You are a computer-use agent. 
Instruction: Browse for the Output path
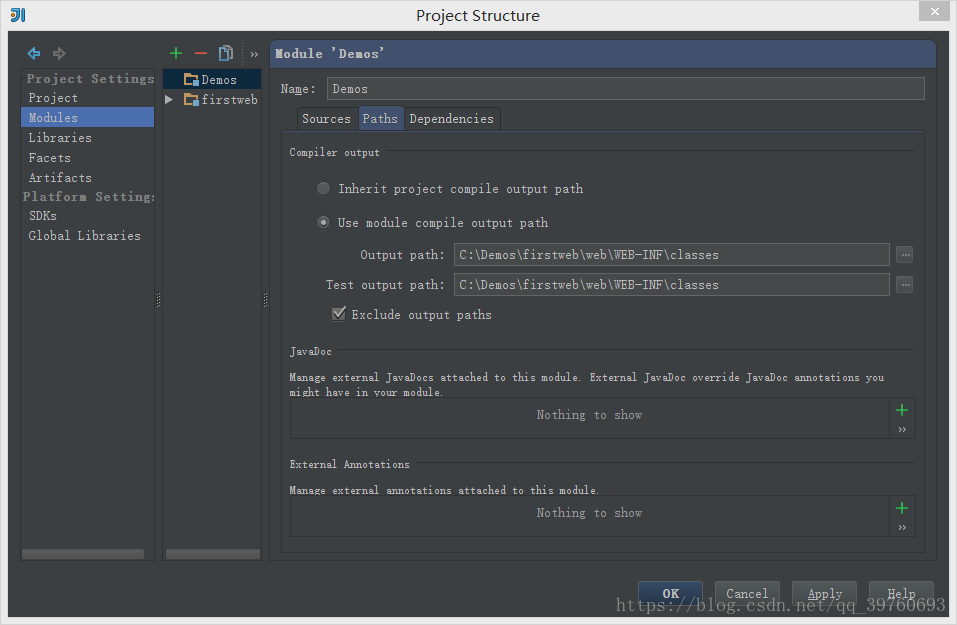tap(905, 255)
